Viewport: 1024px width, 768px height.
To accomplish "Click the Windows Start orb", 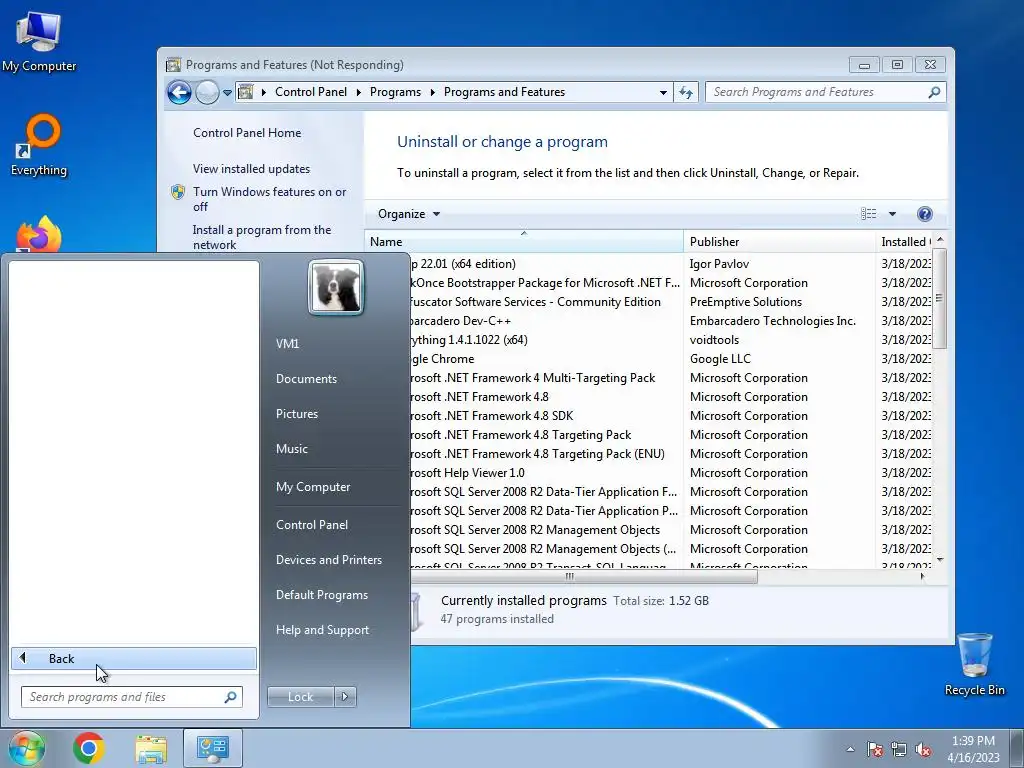I will tap(26, 748).
